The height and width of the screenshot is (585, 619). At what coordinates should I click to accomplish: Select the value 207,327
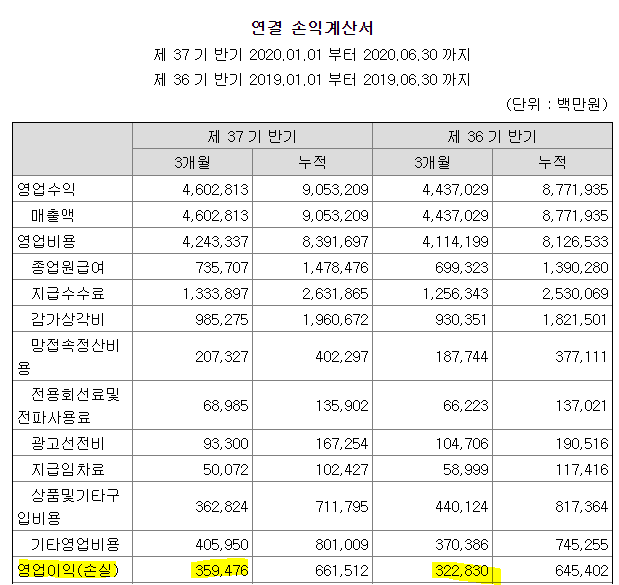click(x=222, y=357)
